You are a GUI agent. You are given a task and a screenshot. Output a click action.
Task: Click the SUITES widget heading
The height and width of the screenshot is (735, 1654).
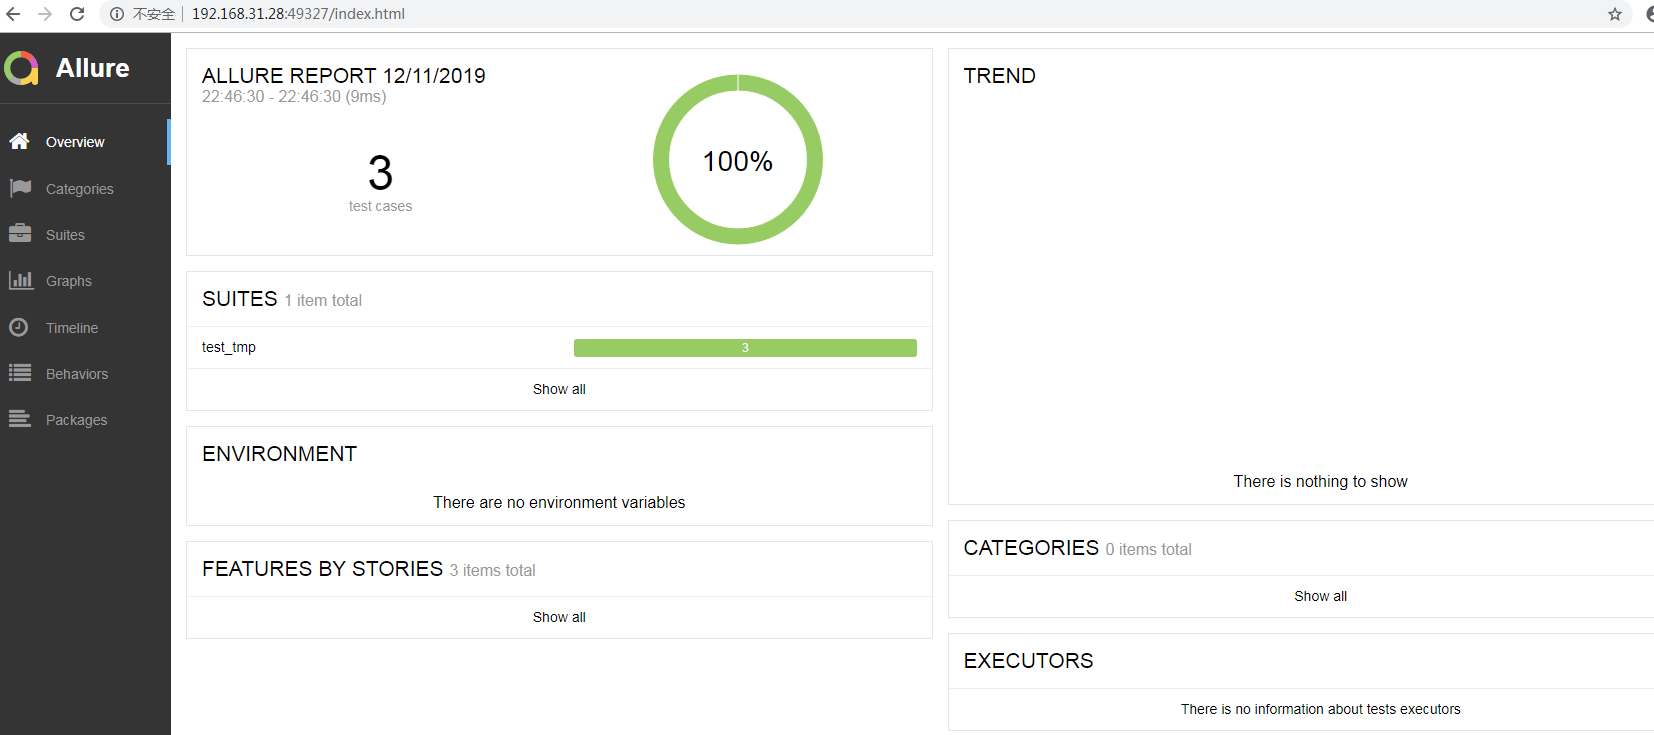coord(240,299)
